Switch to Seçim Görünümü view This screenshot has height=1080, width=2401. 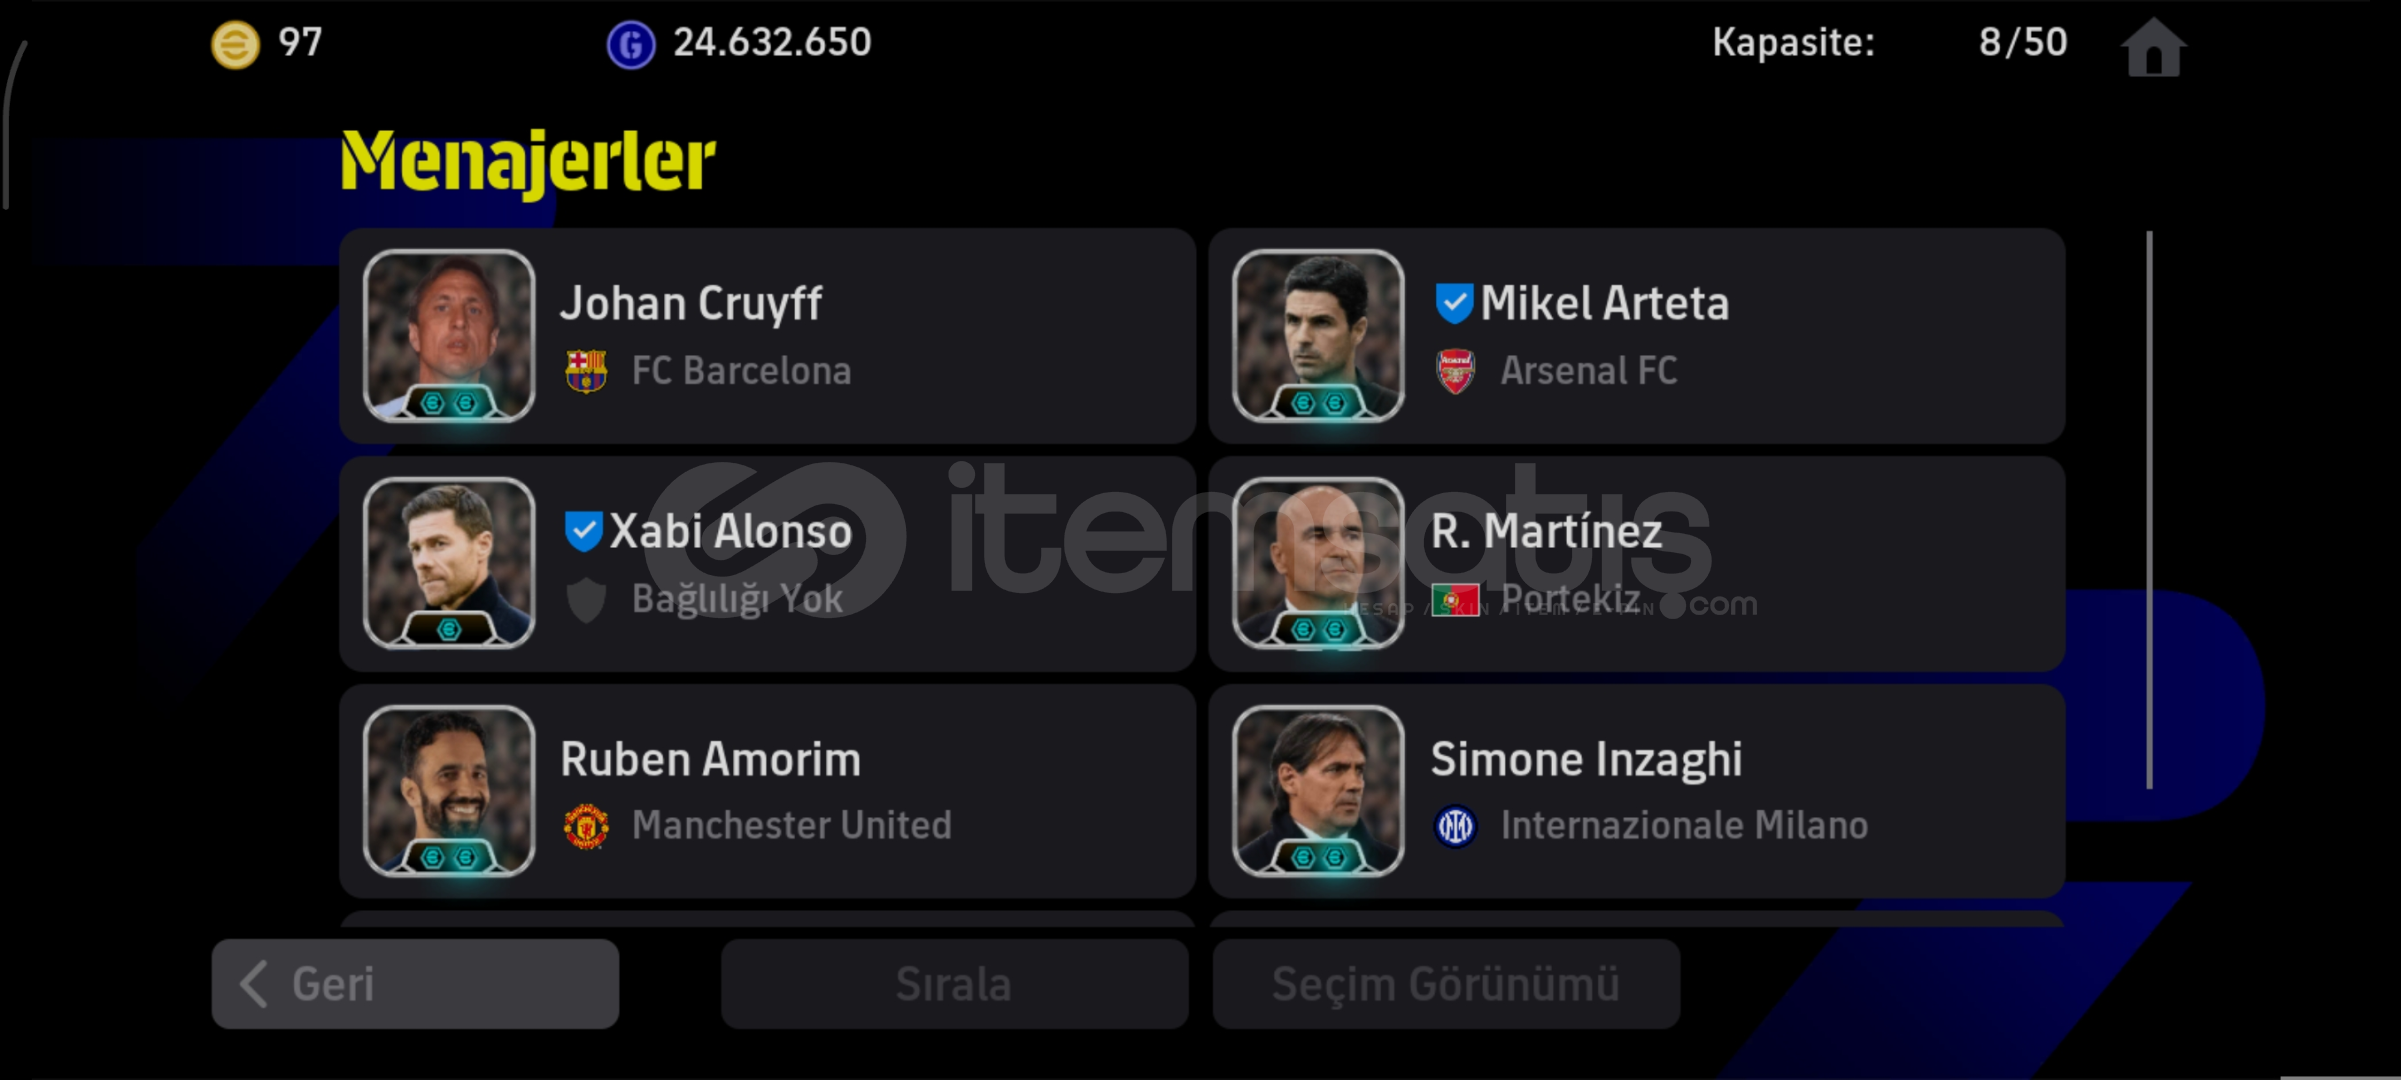coord(1446,984)
